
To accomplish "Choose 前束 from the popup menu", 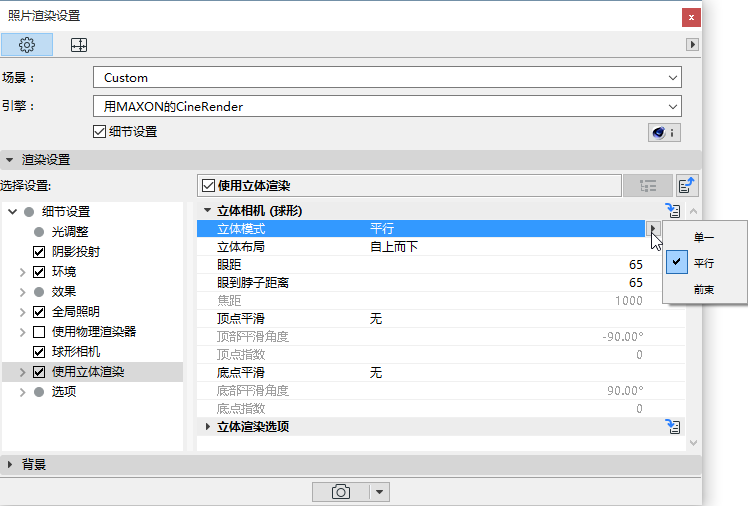I will (705, 289).
